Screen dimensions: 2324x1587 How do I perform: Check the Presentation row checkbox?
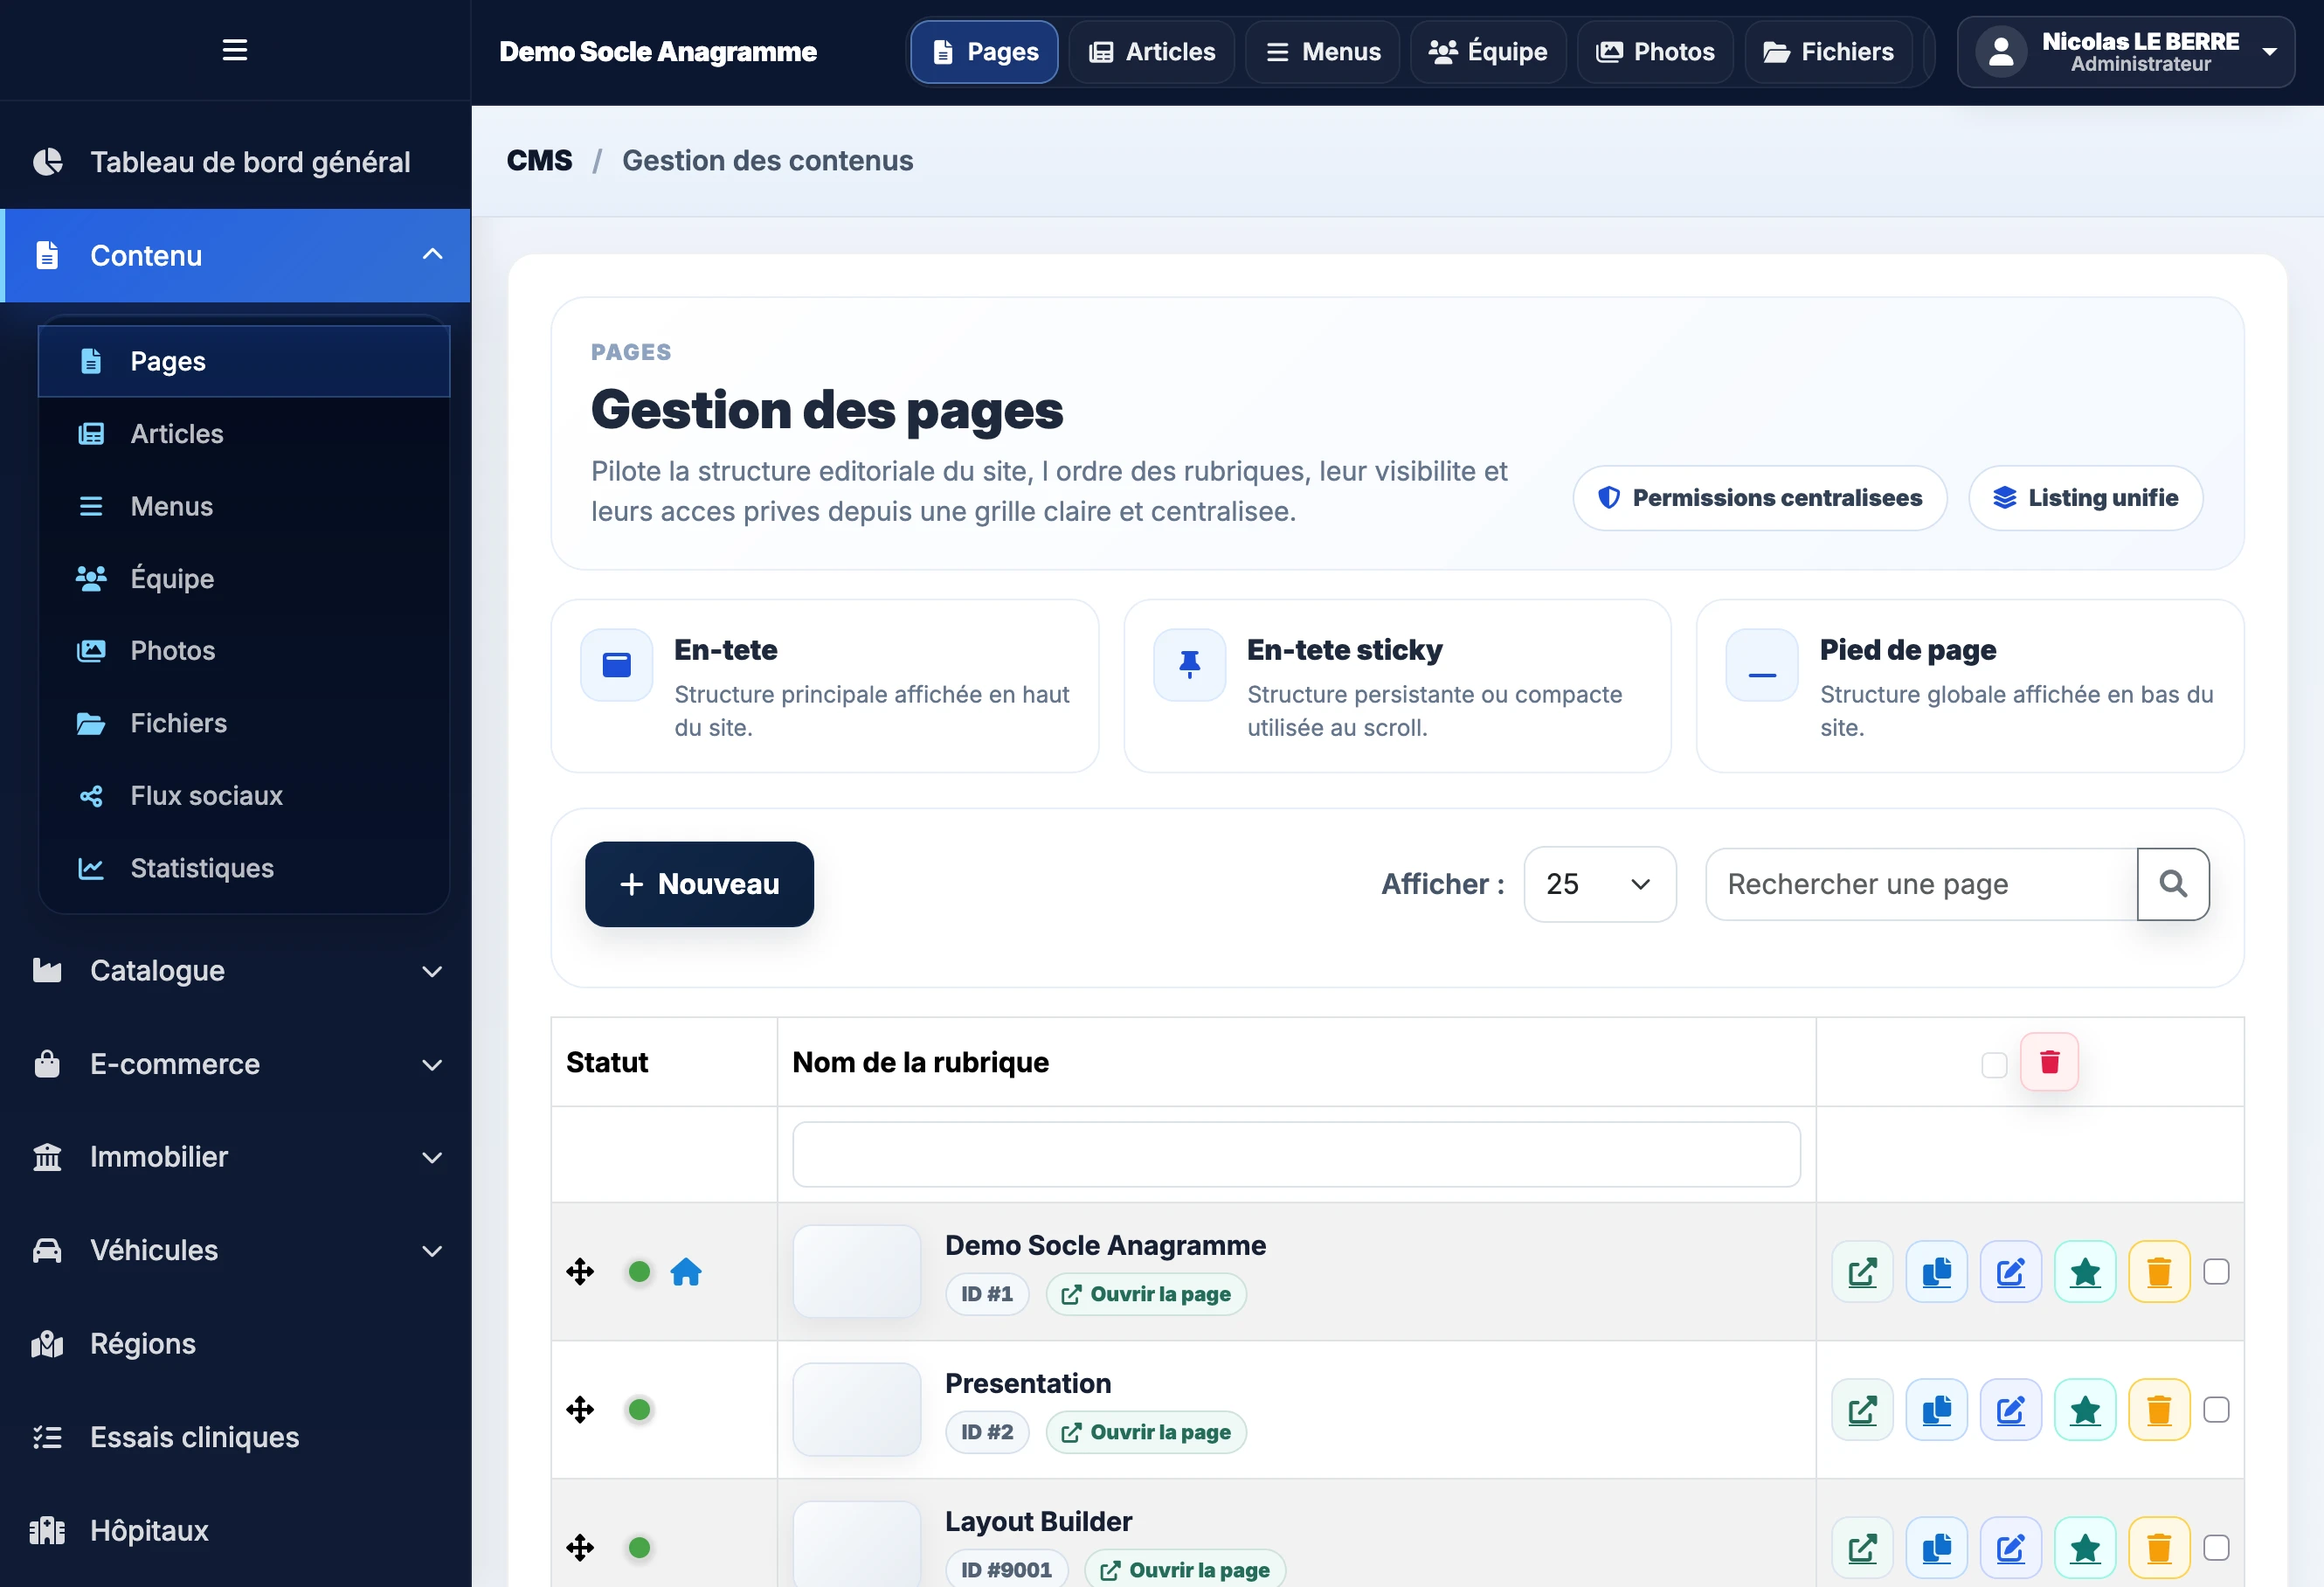point(2217,1410)
